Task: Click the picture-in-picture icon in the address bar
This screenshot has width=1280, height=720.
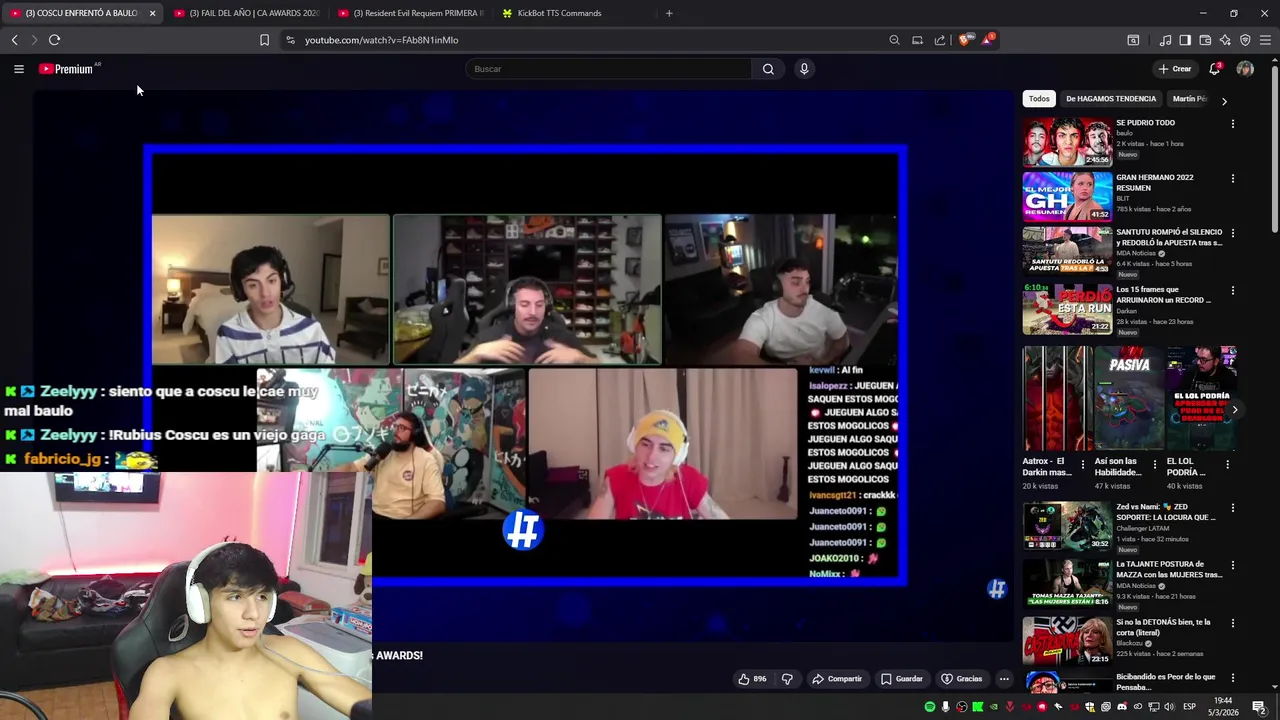Action: (x=917, y=40)
